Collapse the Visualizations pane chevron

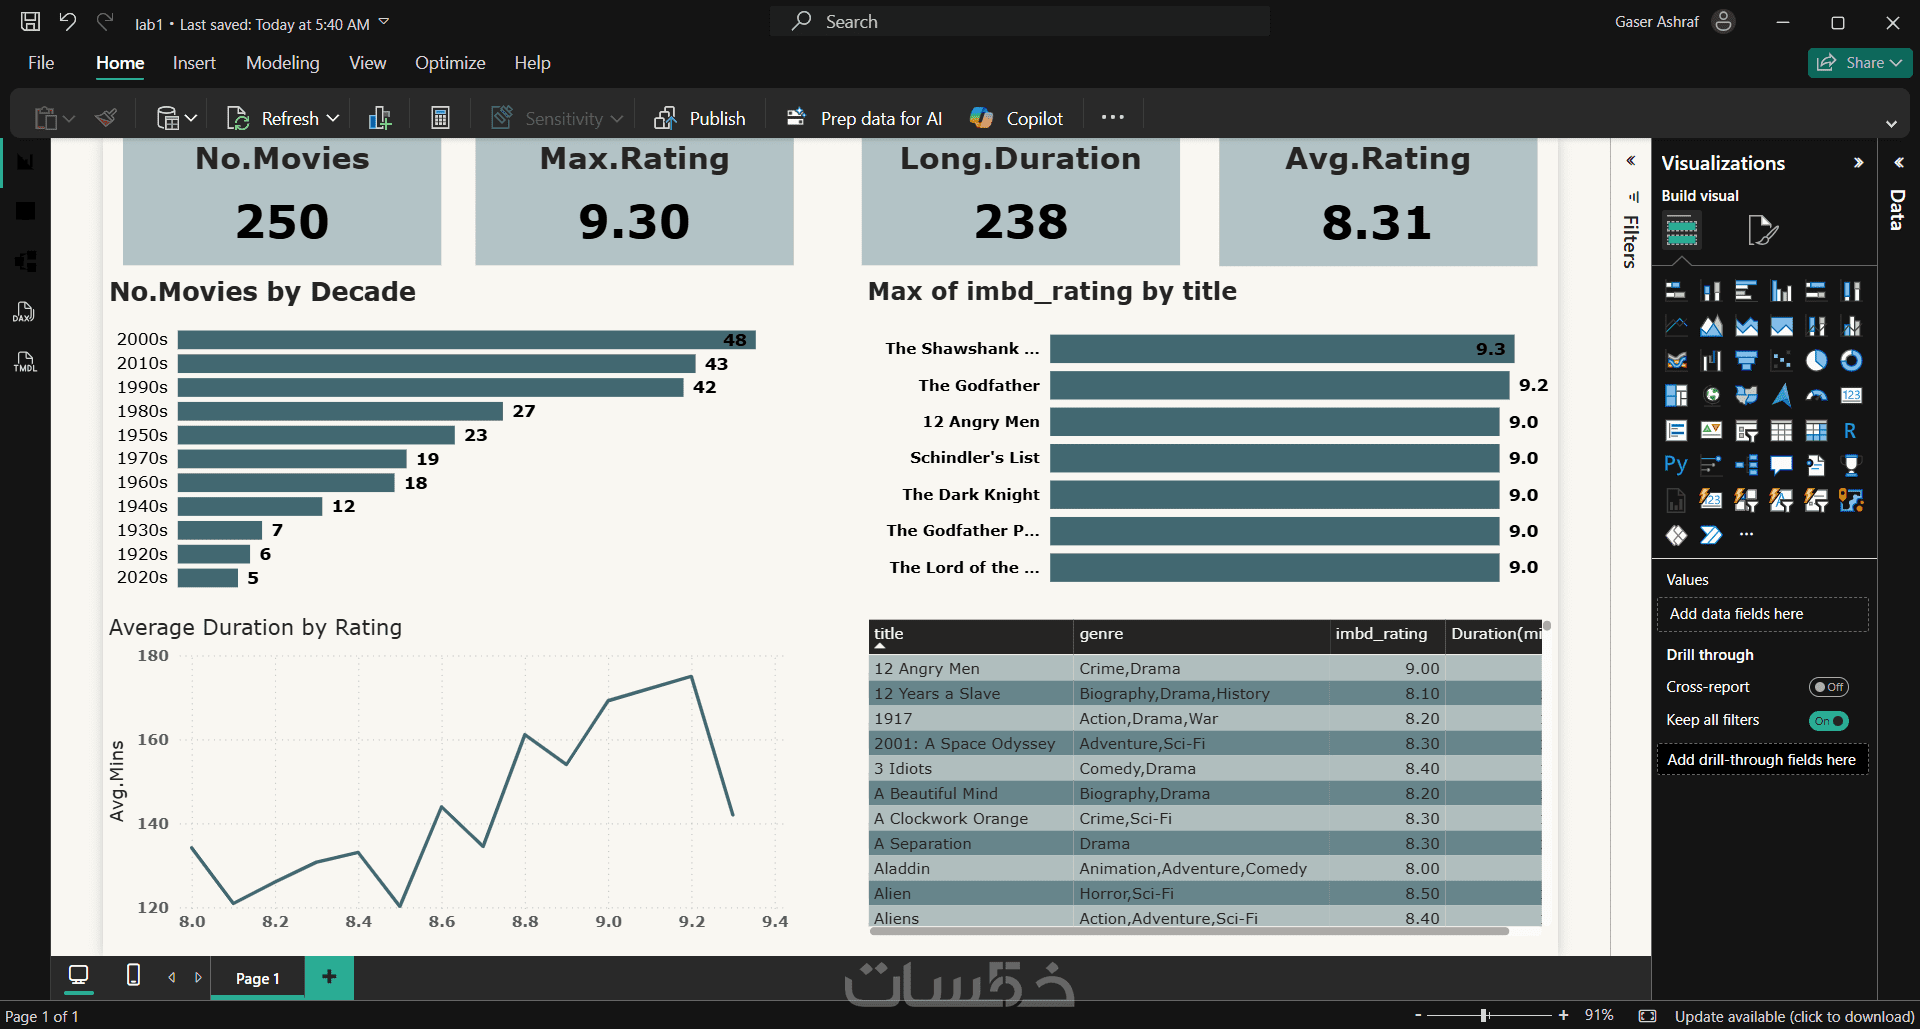pyautogui.click(x=1858, y=163)
